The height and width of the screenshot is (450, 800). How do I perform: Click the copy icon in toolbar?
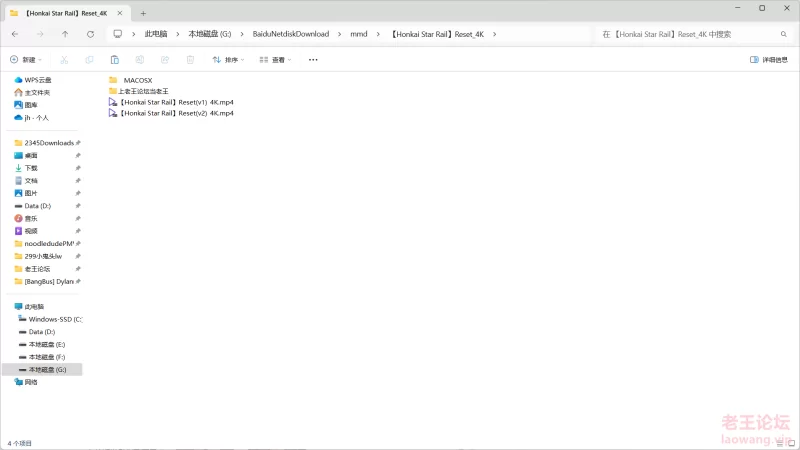tap(89, 60)
